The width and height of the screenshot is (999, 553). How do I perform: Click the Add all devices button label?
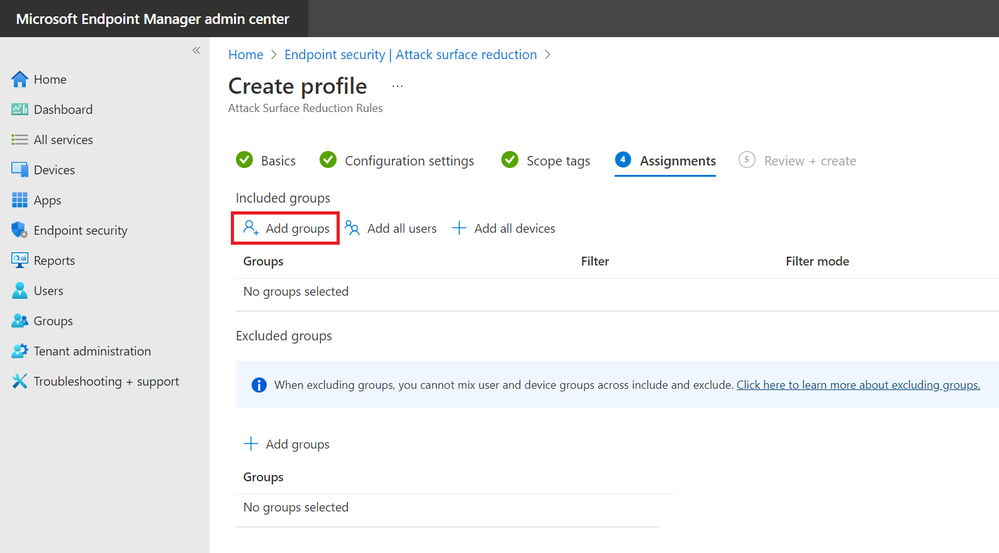pos(515,228)
